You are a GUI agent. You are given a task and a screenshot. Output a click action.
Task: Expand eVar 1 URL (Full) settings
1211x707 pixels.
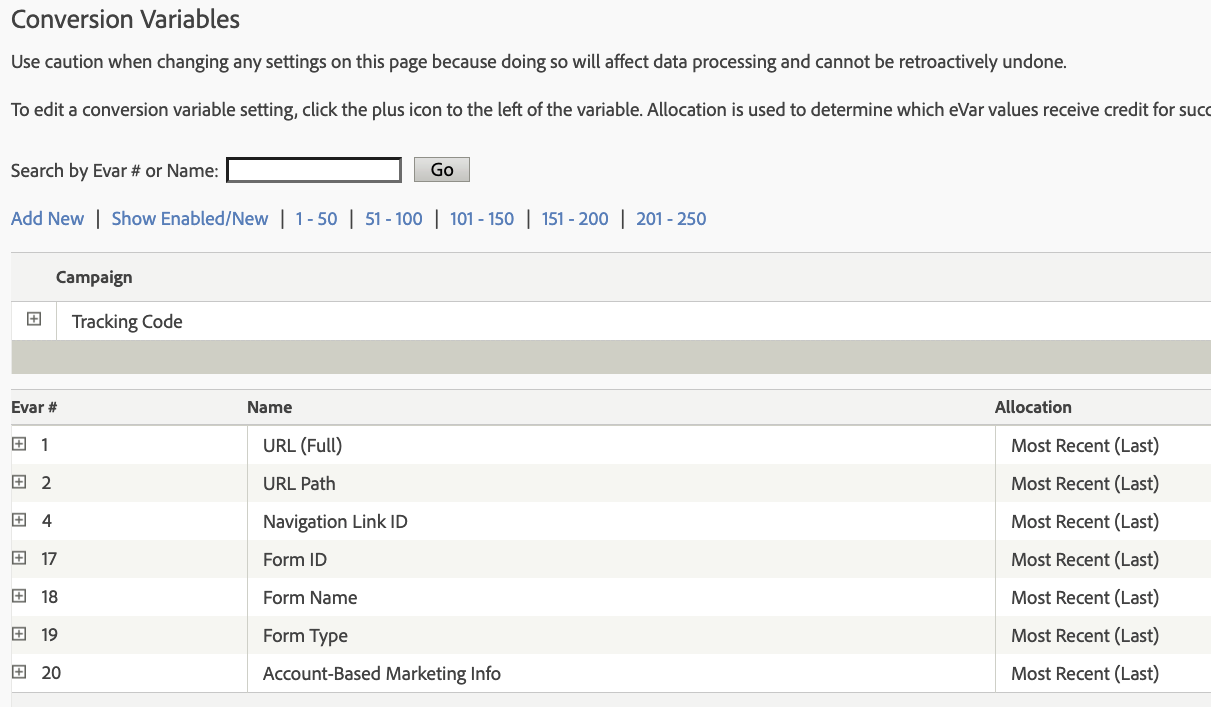19,444
